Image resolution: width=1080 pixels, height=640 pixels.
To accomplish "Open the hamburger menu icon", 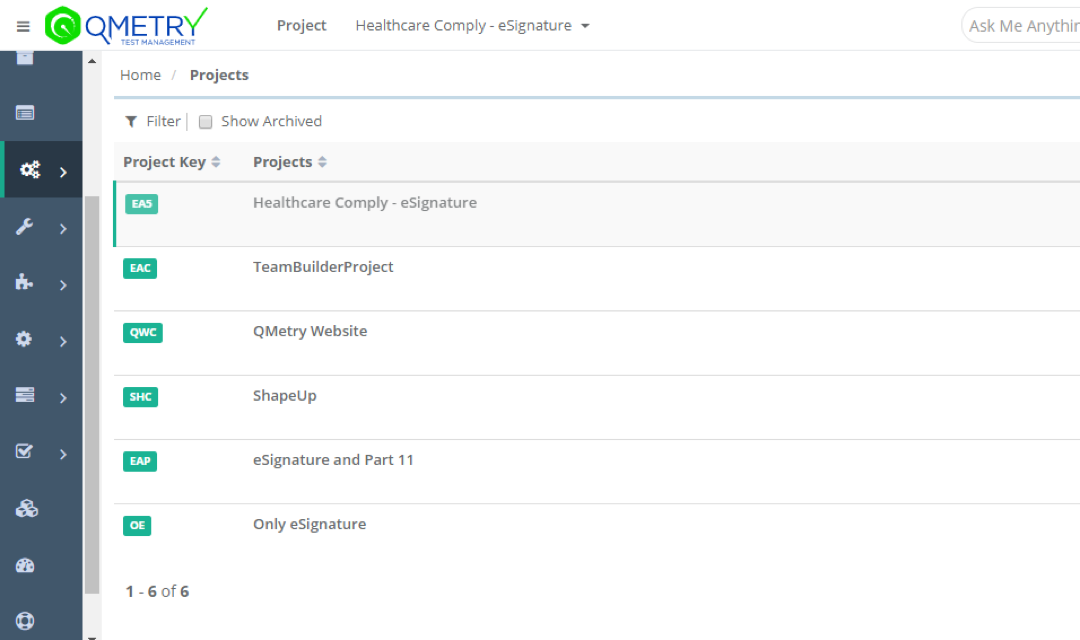I will point(23,26).
